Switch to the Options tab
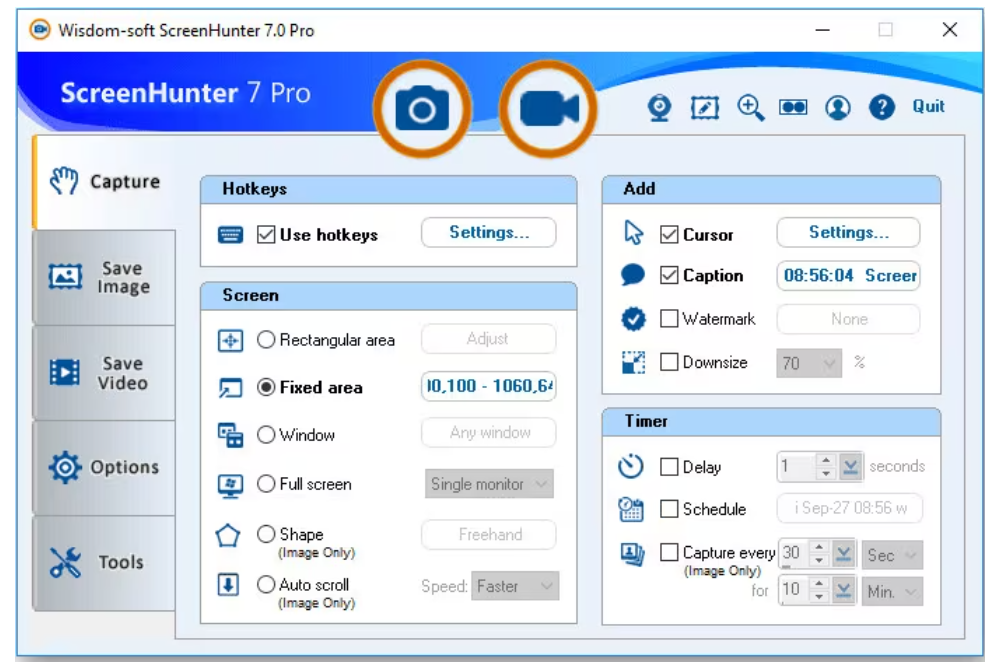The width and height of the screenshot is (1002, 669). (x=104, y=468)
